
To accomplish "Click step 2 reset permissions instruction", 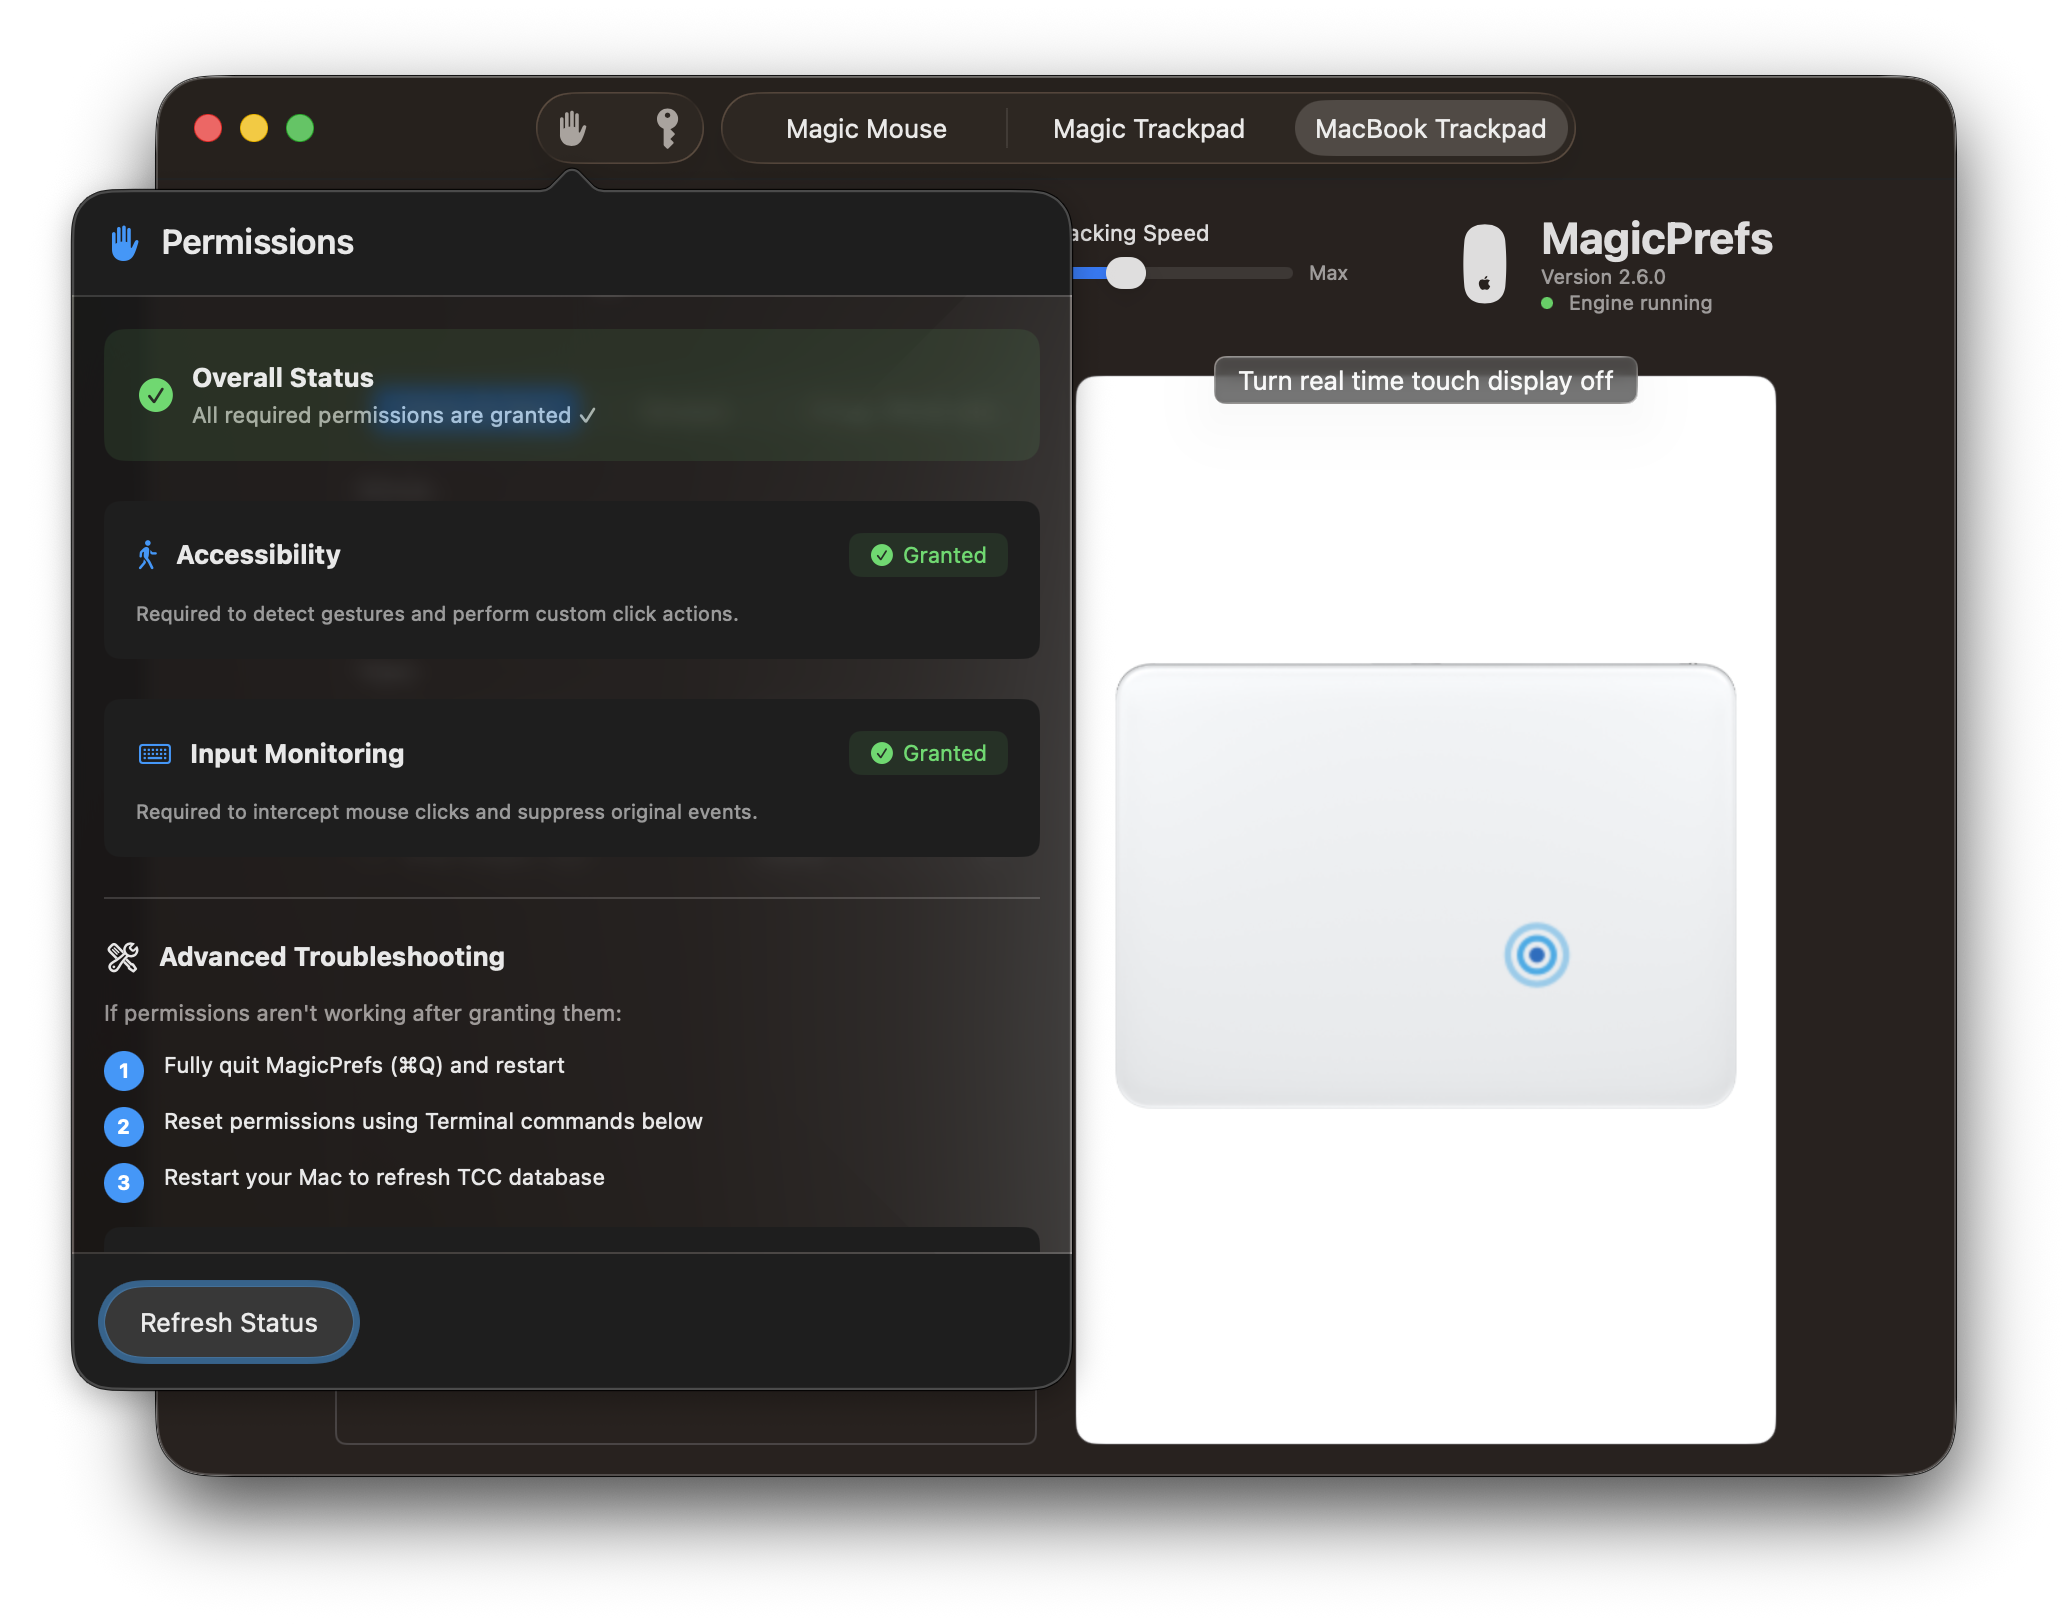I will coord(434,1121).
